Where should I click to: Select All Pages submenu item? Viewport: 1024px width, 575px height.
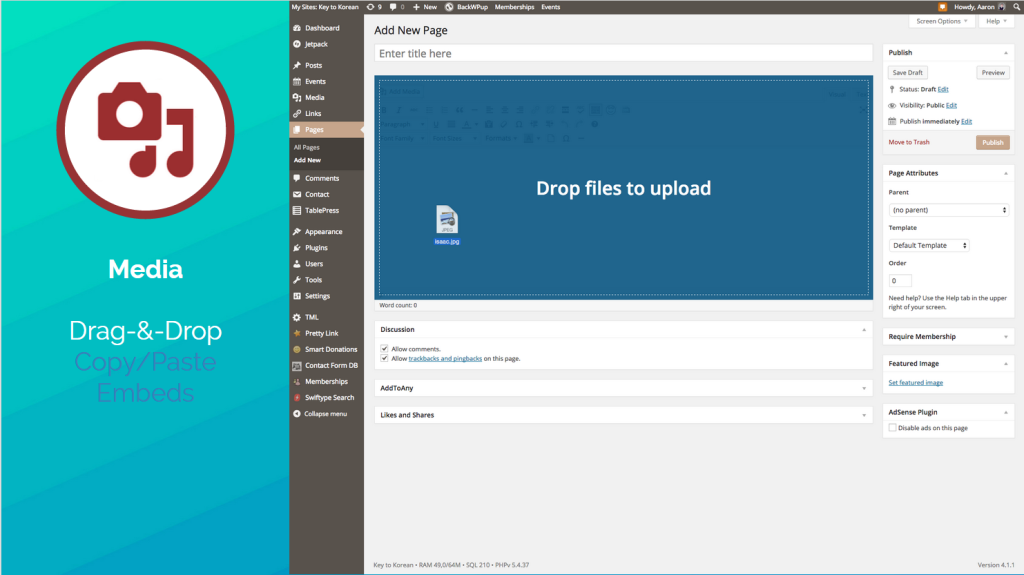click(x=307, y=147)
